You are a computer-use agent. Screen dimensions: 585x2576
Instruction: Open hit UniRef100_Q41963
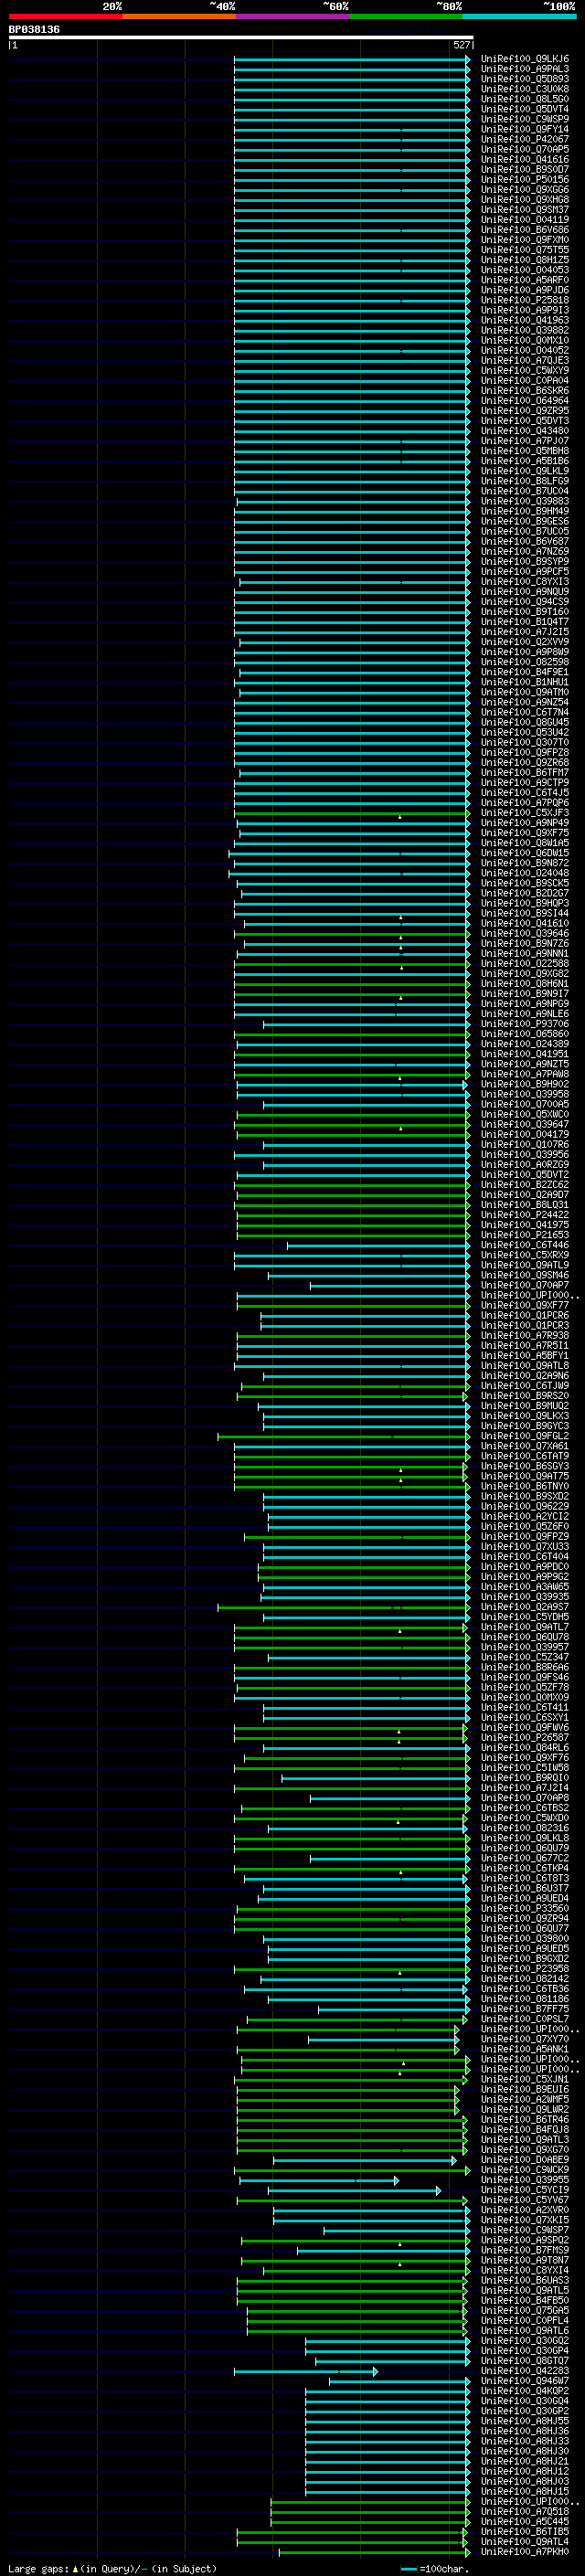click(525, 320)
